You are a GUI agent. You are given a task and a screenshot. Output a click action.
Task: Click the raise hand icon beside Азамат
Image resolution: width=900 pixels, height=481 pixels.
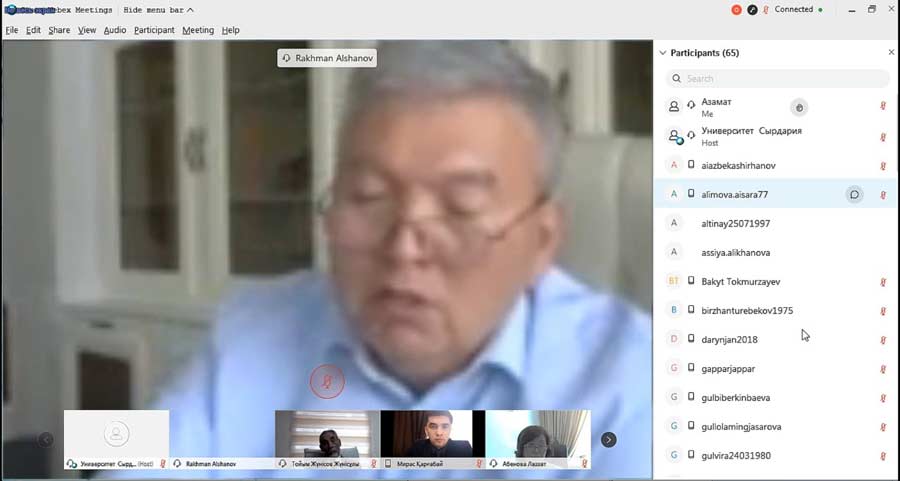798,107
